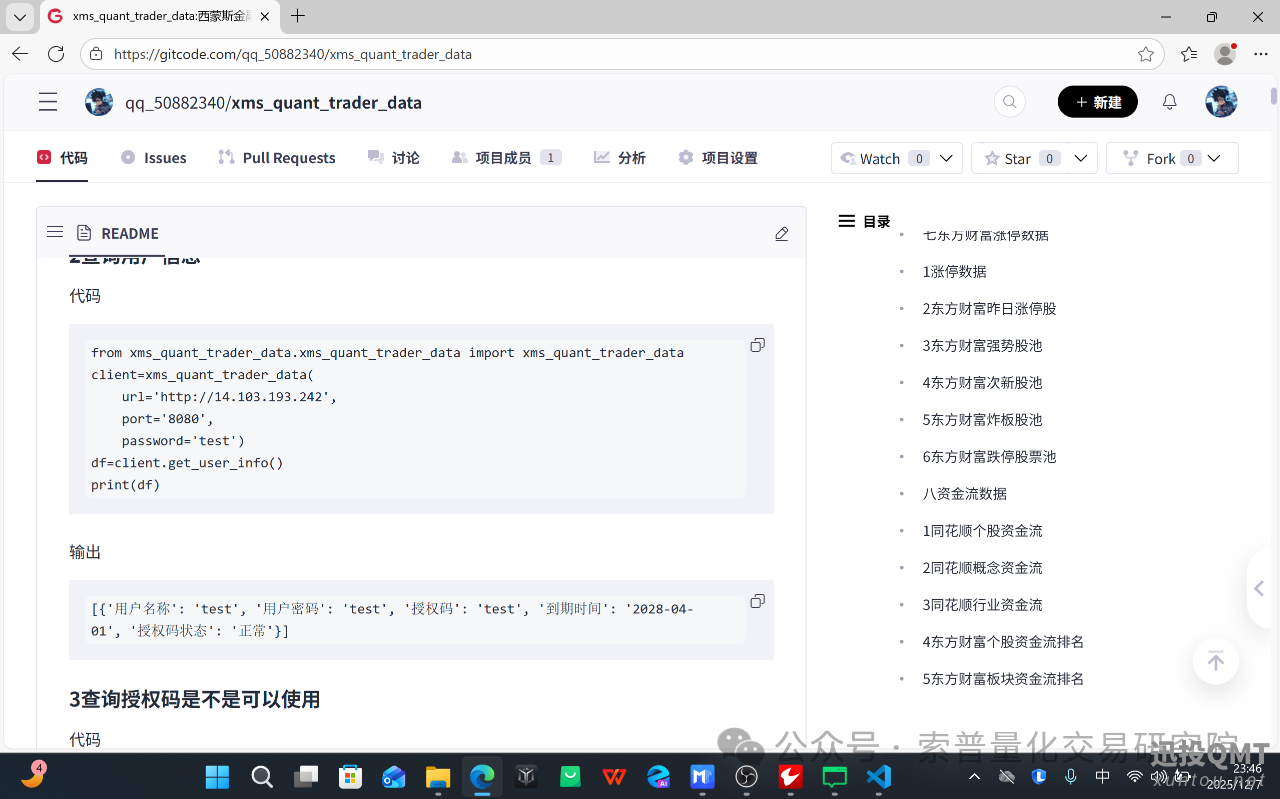The image size is (1280, 799).
Task: Click the scroll-to-top arrow button
Action: coord(1215,661)
